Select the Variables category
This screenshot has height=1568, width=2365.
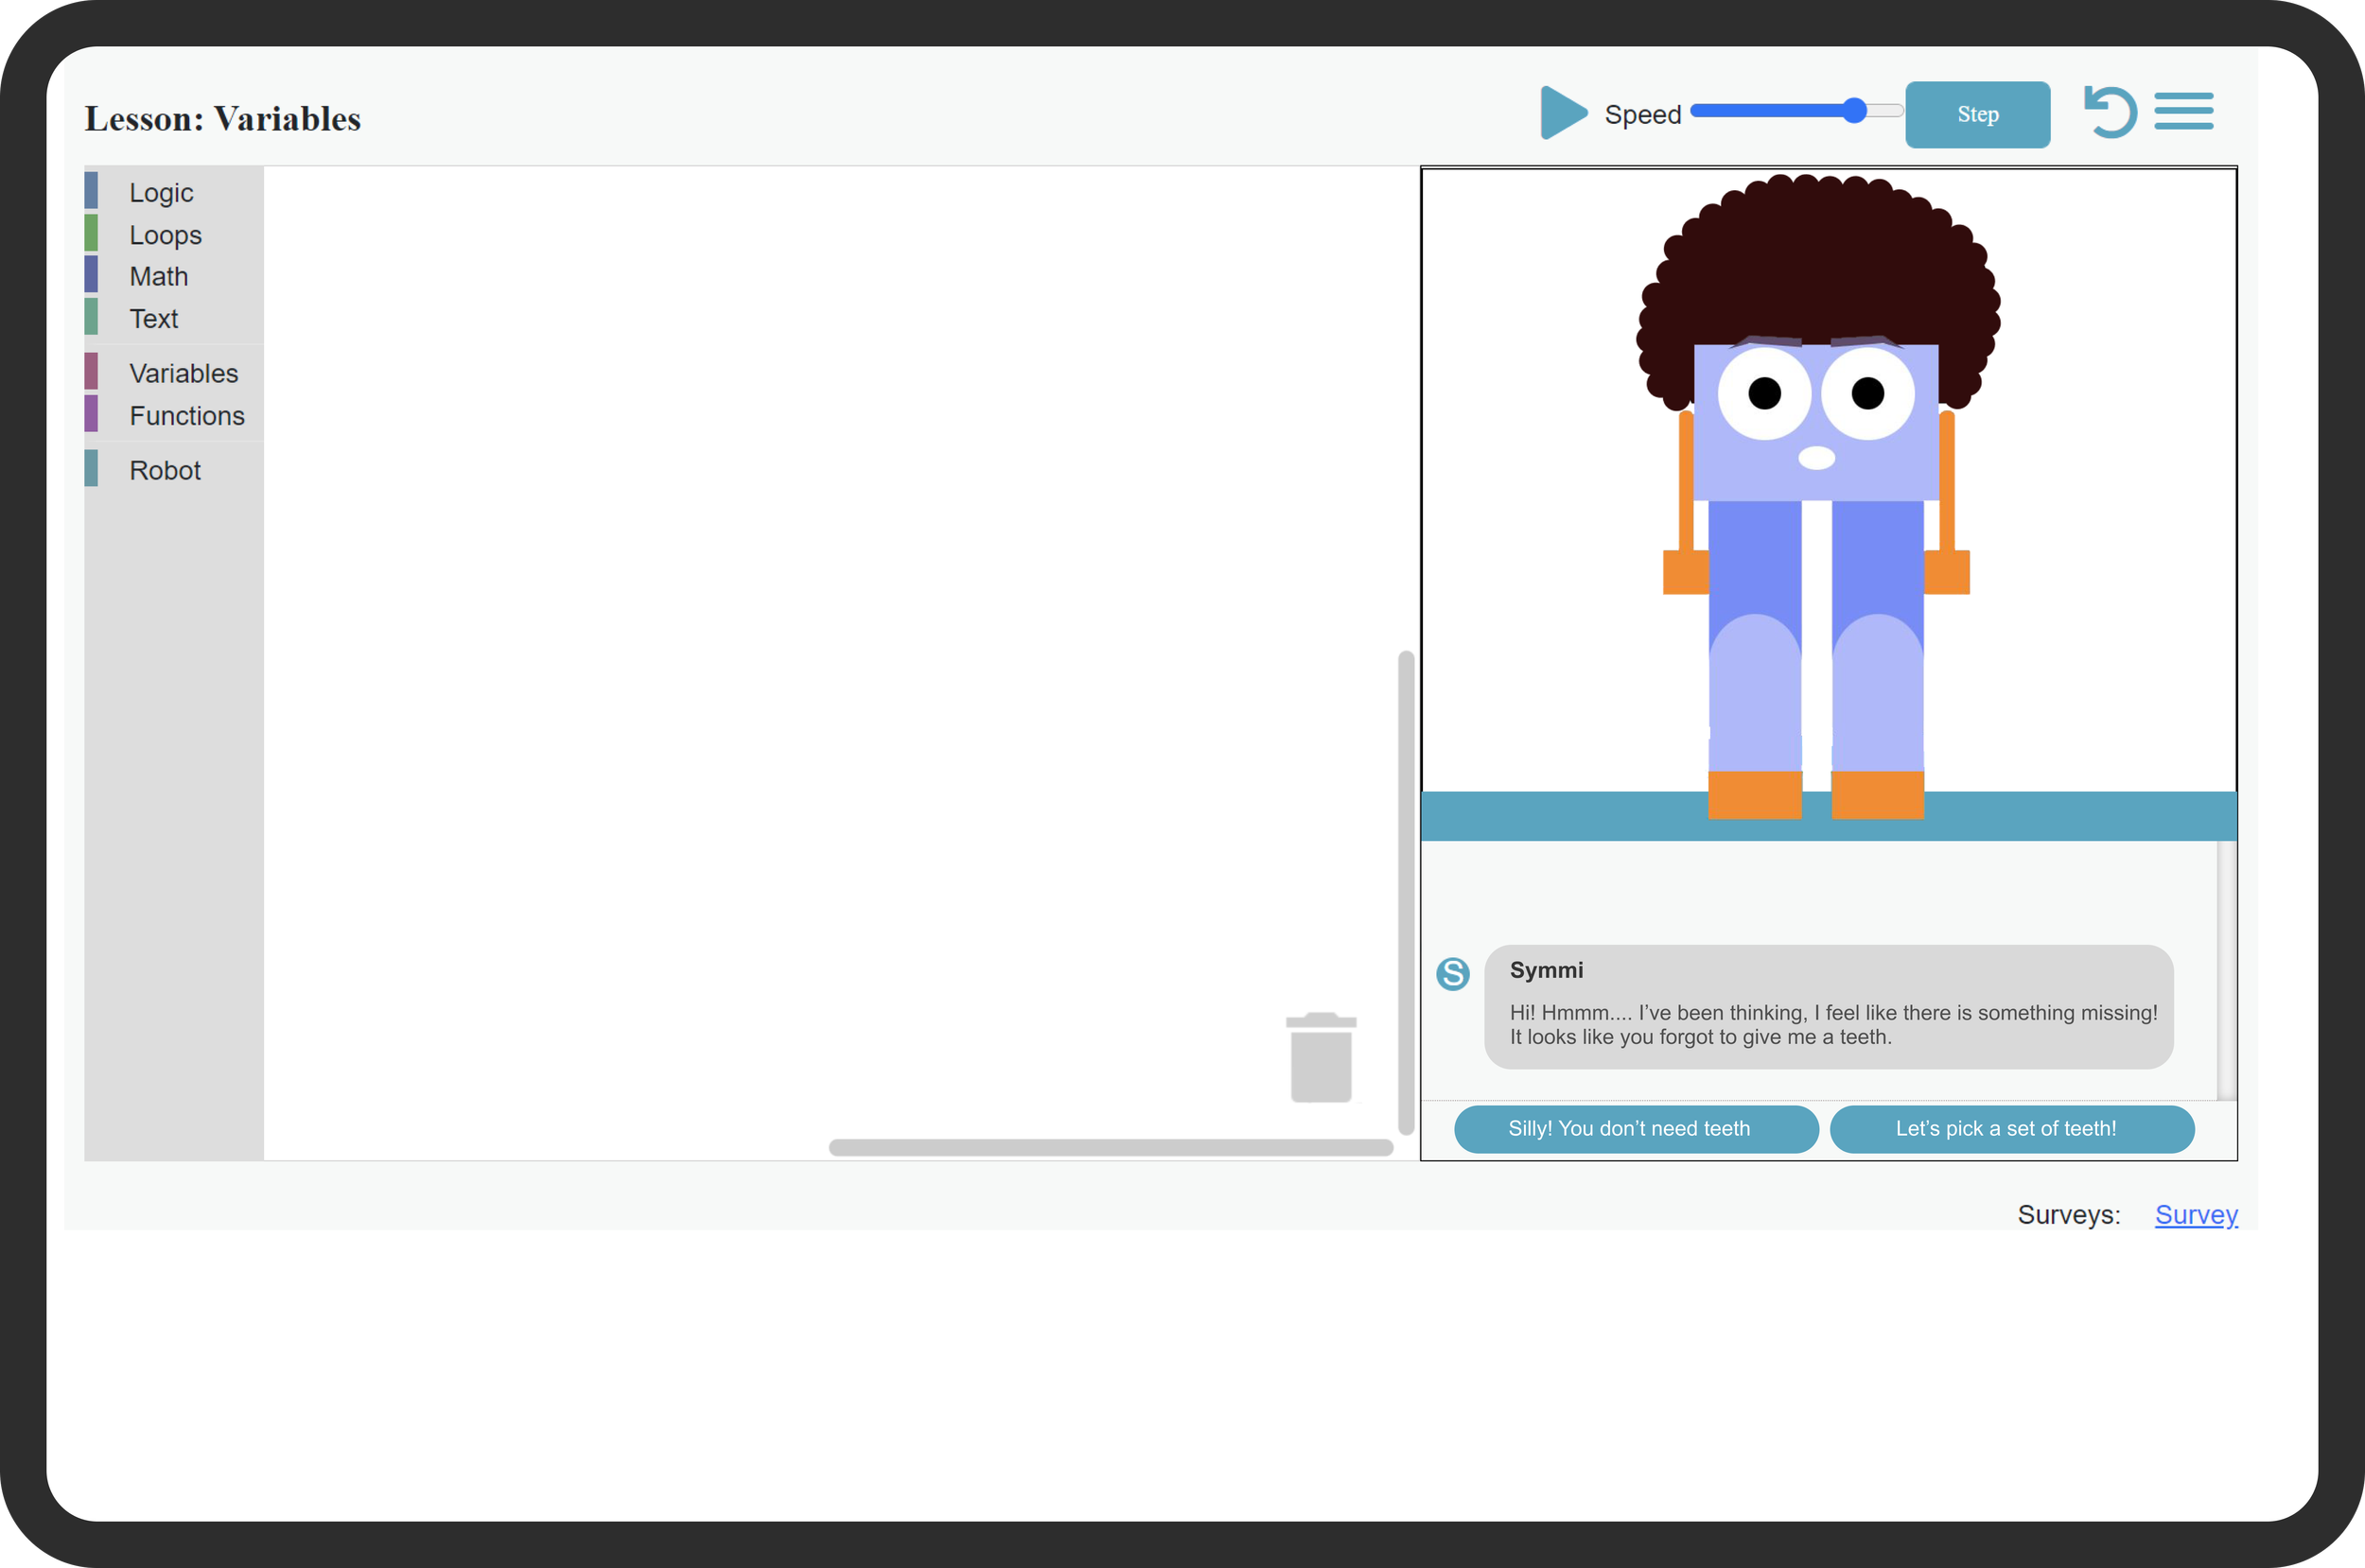pos(183,373)
